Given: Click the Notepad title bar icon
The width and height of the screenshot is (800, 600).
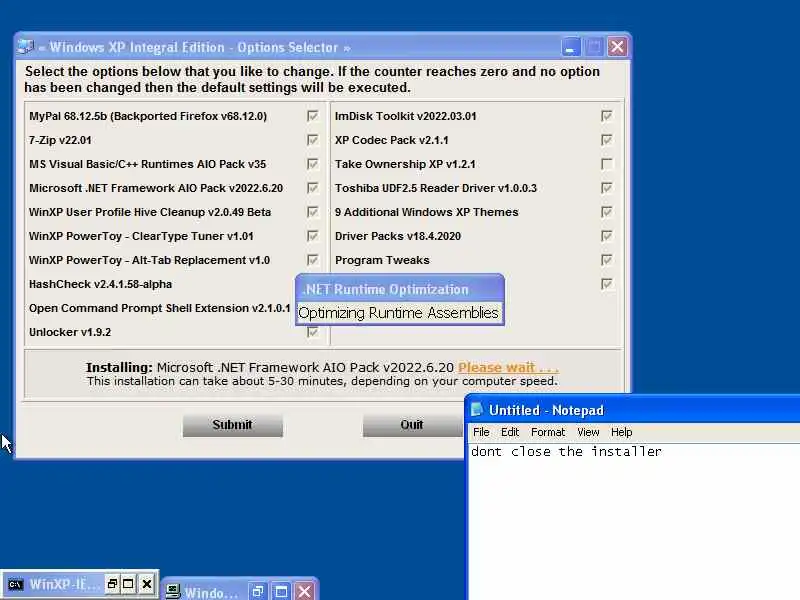Looking at the screenshot, I should (477, 410).
